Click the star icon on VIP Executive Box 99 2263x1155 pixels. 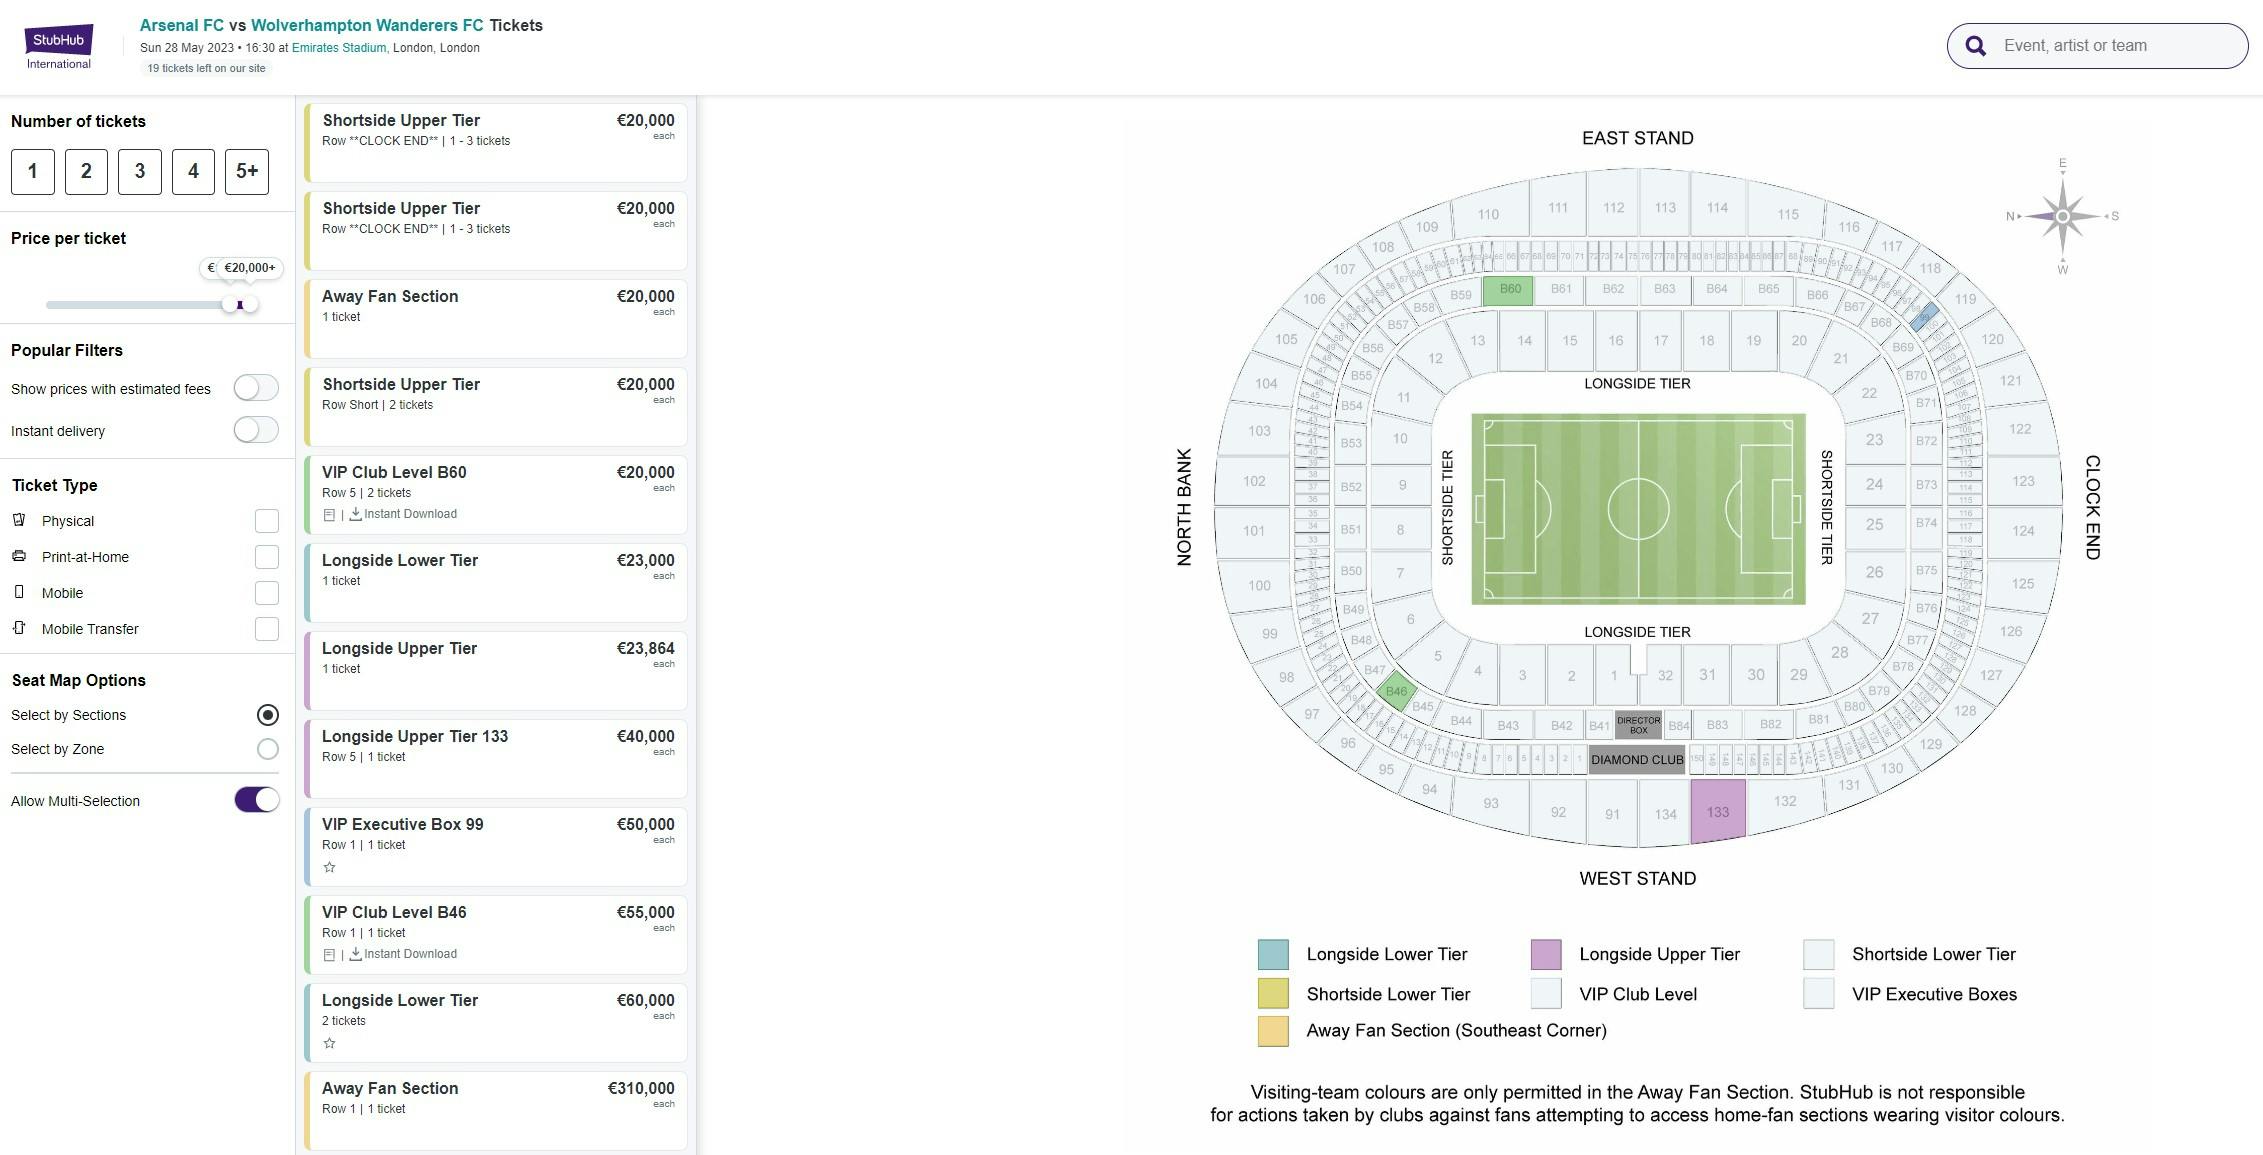329,867
